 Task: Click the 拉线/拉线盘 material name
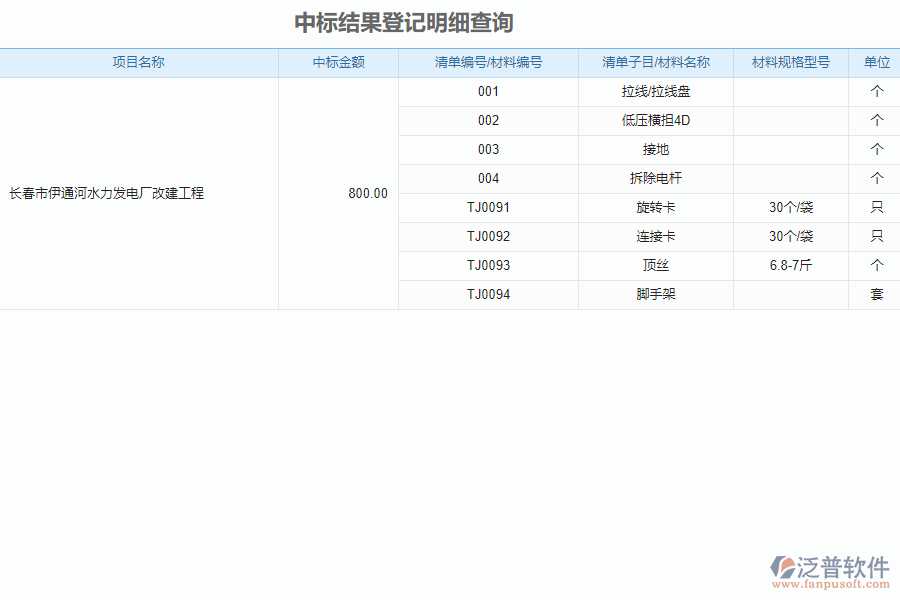point(655,91)
